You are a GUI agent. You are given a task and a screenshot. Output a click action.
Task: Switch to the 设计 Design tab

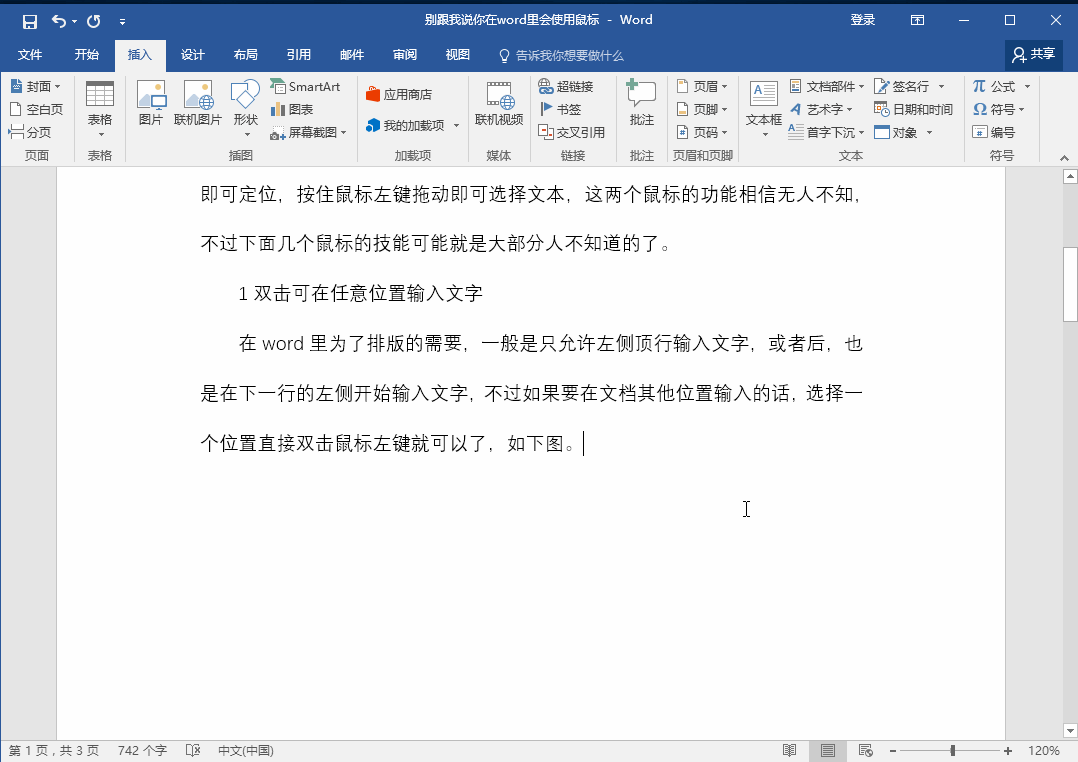(x=192, y=55)
